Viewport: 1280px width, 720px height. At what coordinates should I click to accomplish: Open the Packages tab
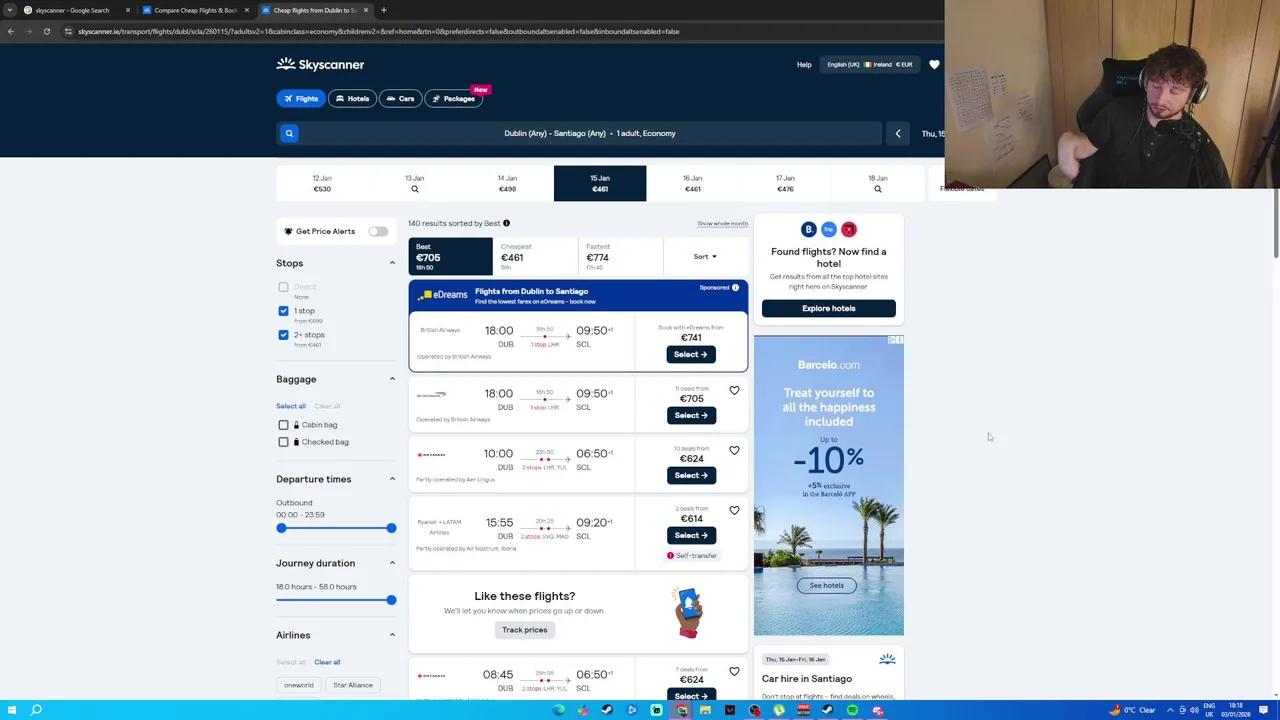453,99
